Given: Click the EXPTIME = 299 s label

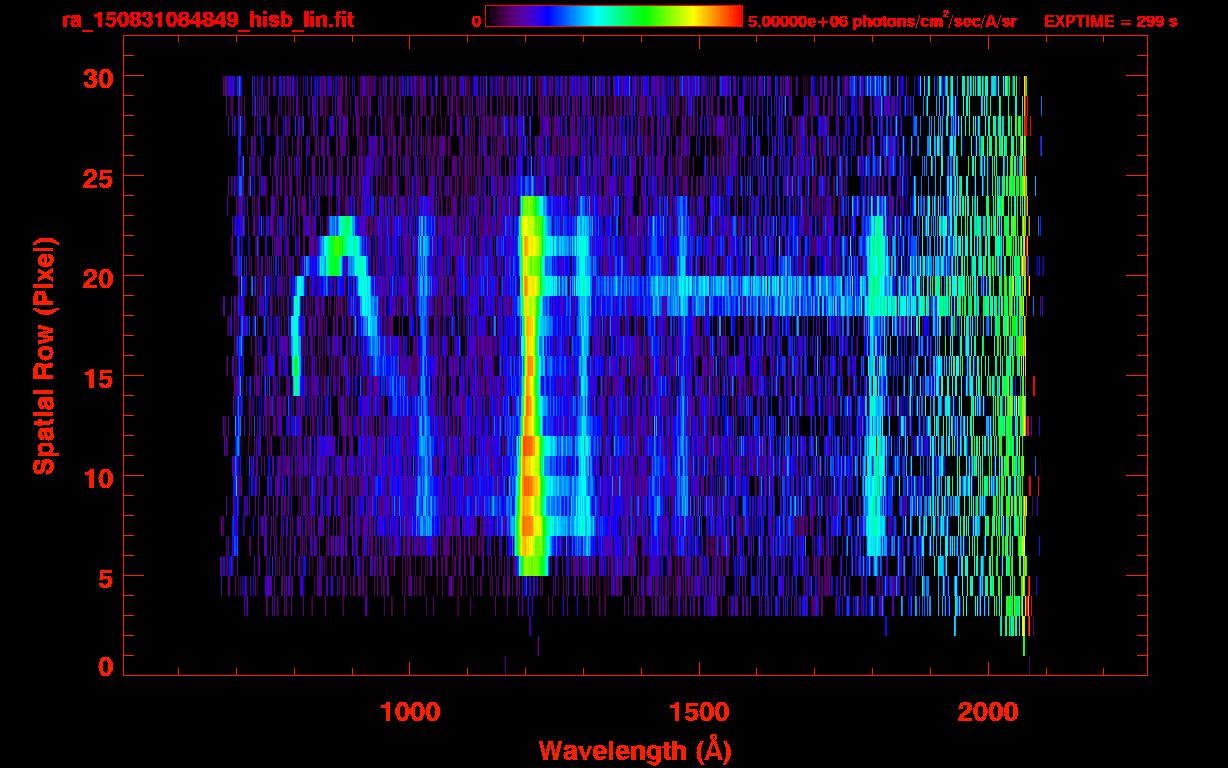Looking at the screenshot, I should pyautogui.click(x=1110, y=21).
